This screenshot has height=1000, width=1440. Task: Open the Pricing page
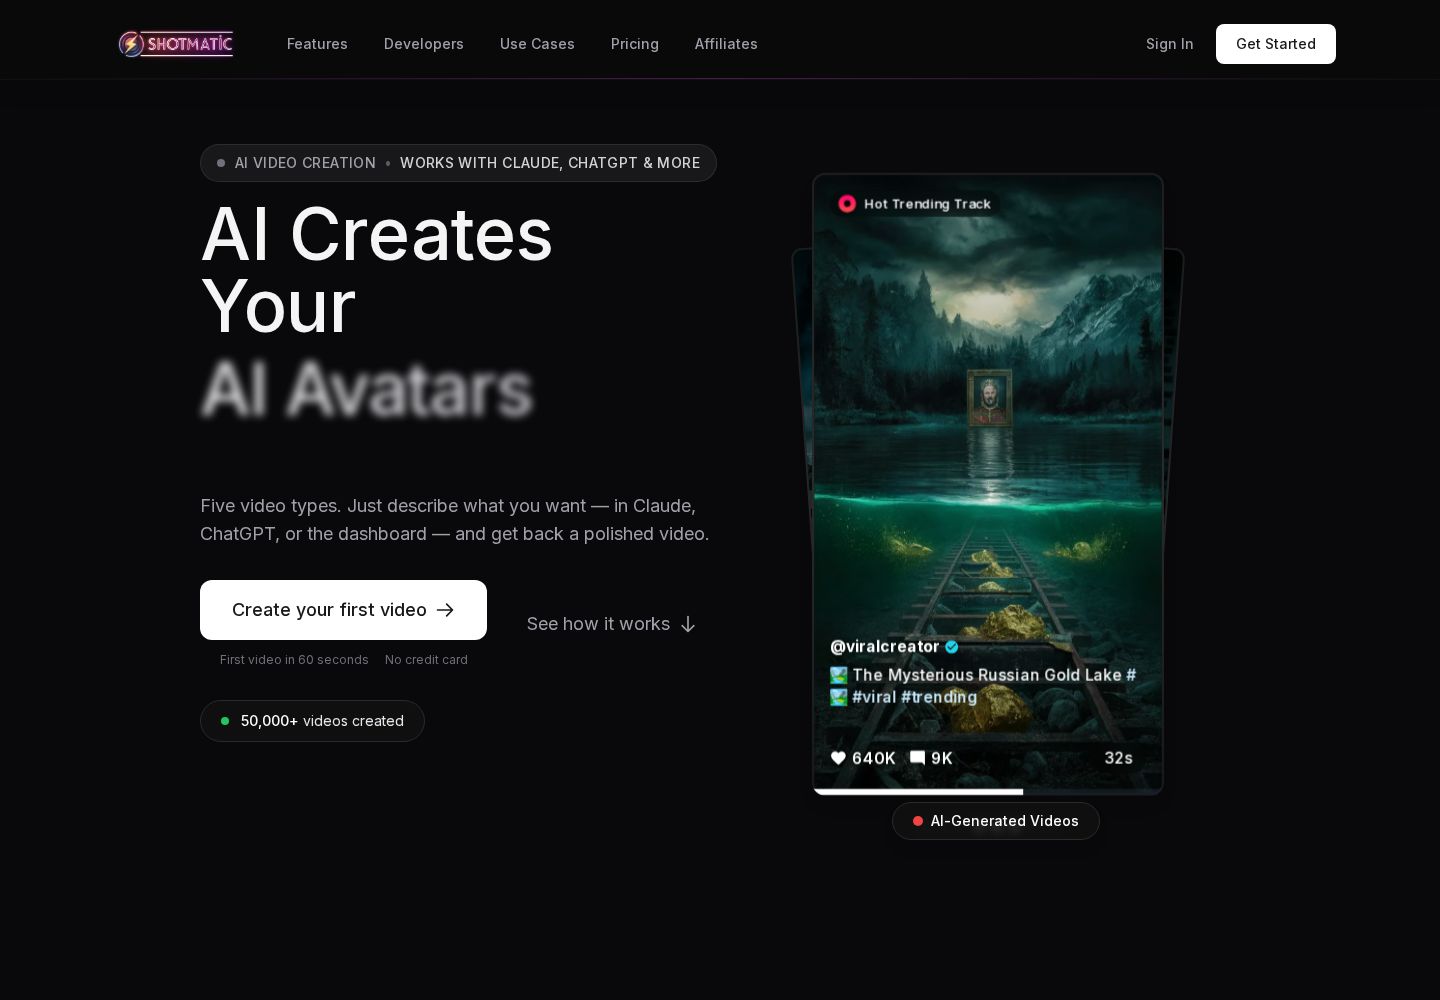point(635,44)
